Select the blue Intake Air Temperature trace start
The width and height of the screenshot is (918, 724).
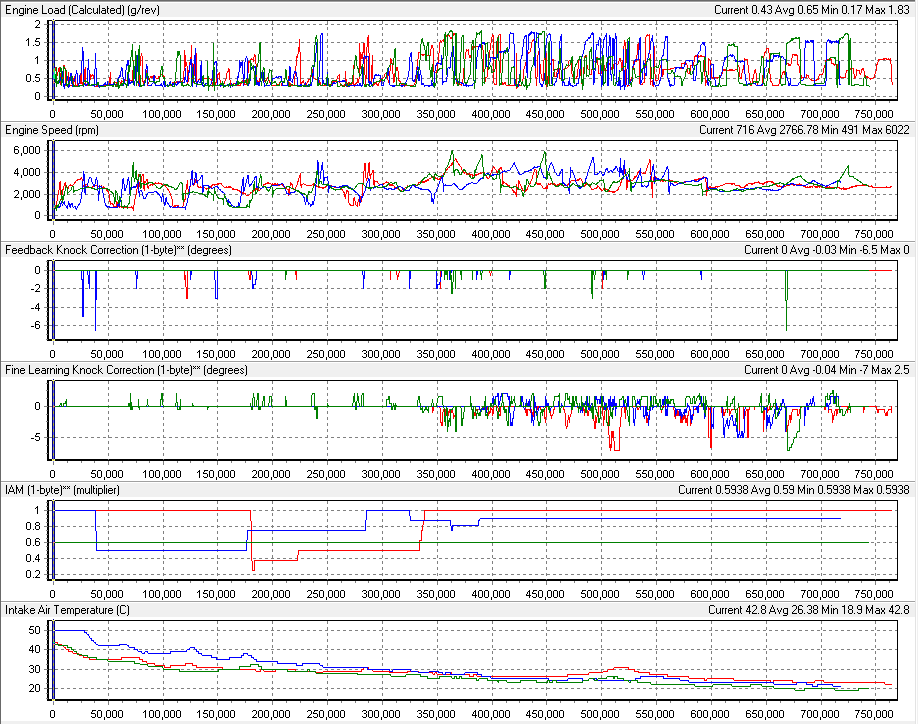point(55,631)
